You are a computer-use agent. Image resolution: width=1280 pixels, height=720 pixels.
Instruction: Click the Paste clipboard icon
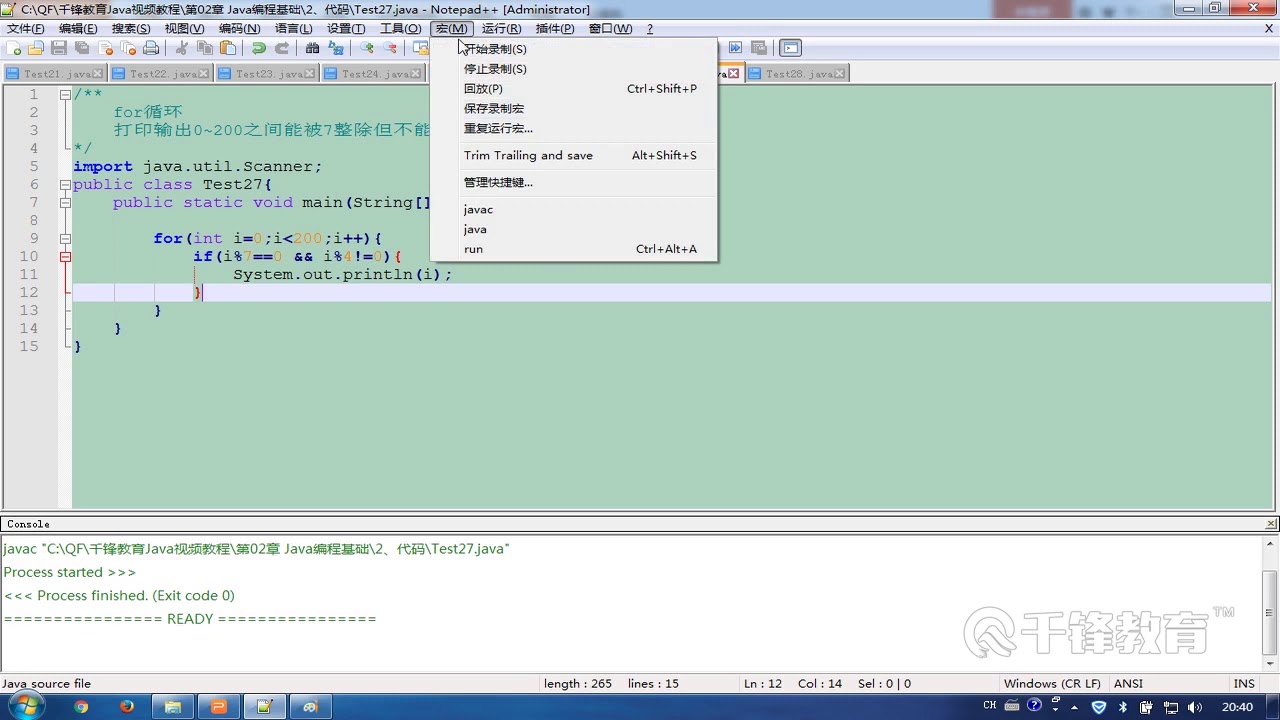[228, 48]
